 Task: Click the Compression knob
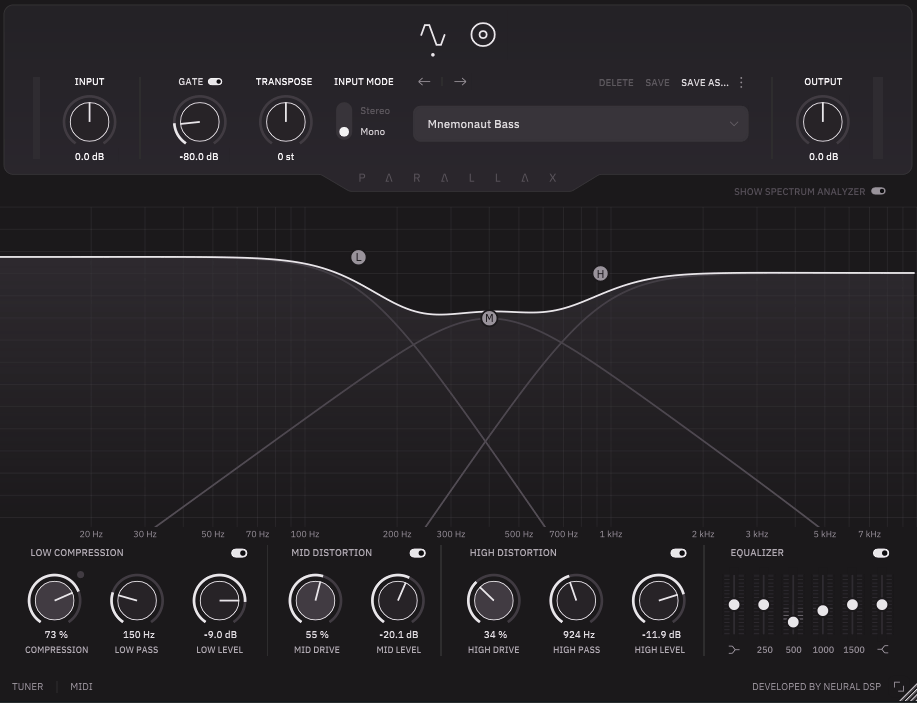(x=54, y=600)
